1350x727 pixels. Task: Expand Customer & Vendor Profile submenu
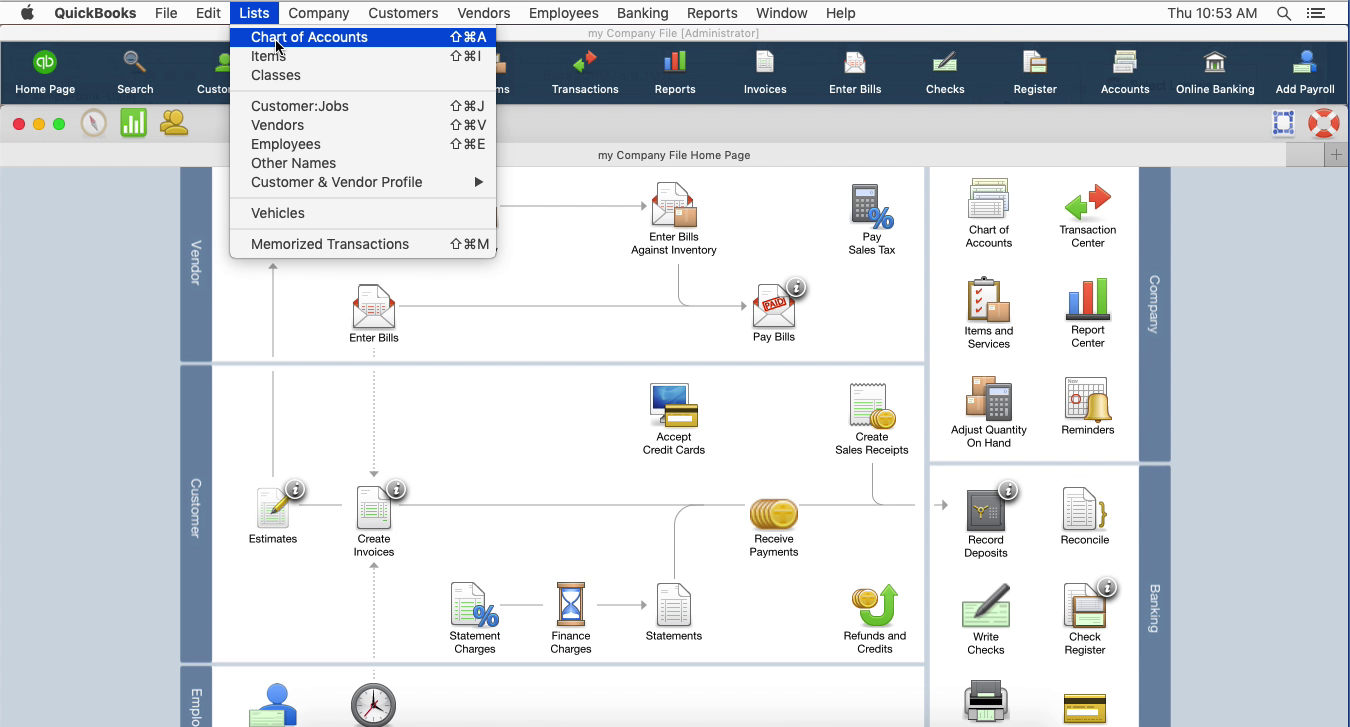(x=362, y=182)
